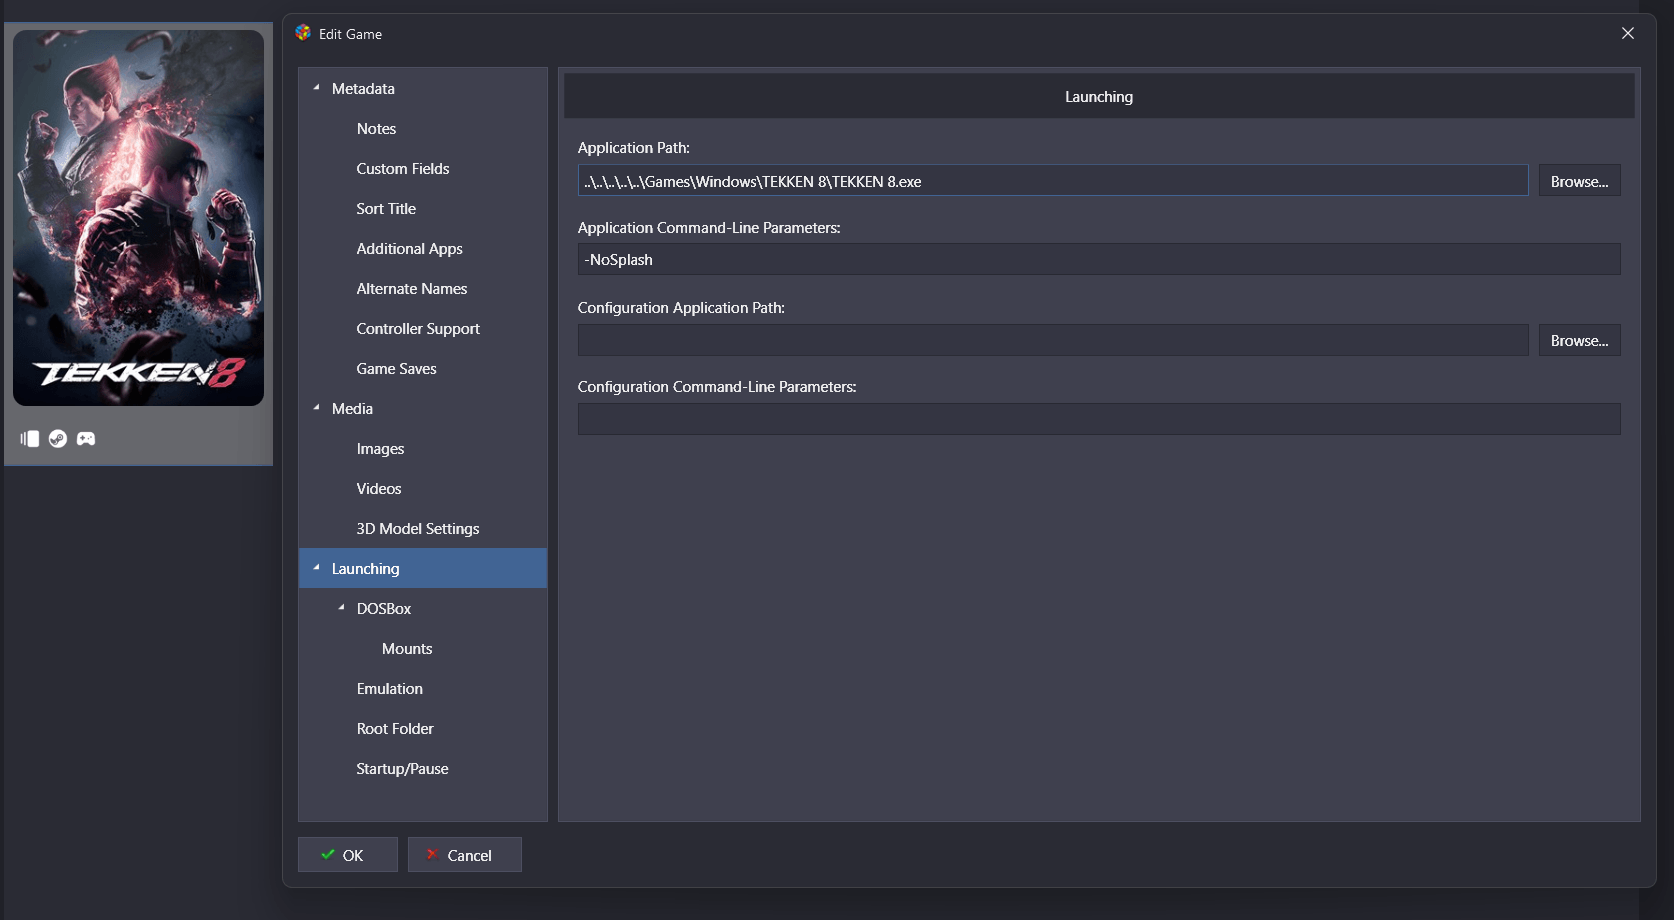Select Alternate Names entry
Screen dimensions: 1674x920
click(x=412, y=289)
